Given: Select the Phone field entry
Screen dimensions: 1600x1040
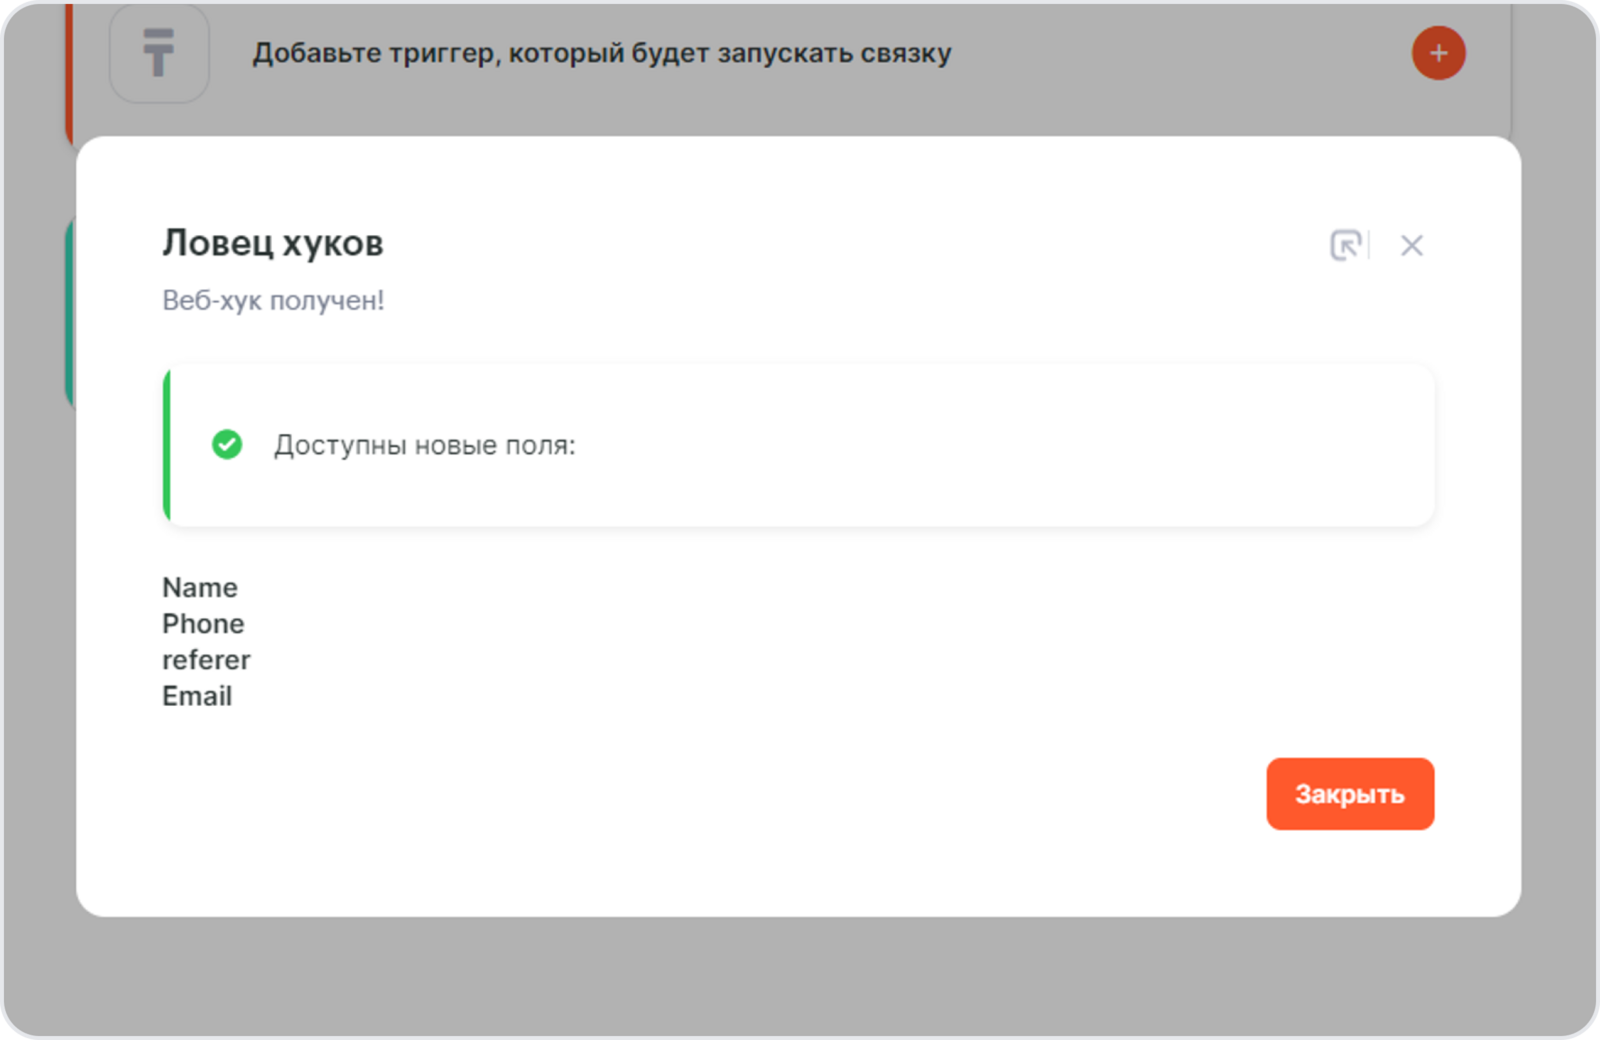Looking at the screenshot, I should pos(203,623).
